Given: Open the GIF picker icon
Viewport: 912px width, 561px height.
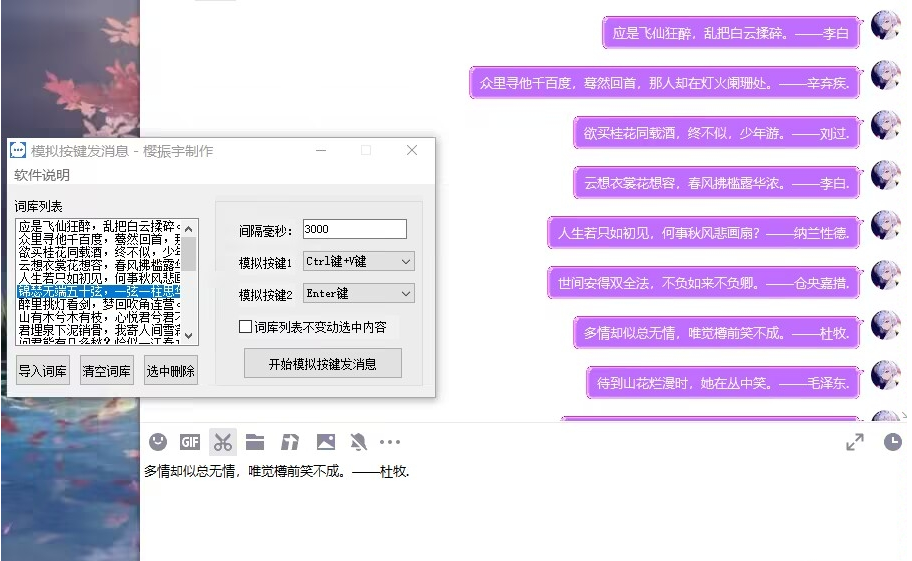Looking at the screenshot, I should click(190, 442).
